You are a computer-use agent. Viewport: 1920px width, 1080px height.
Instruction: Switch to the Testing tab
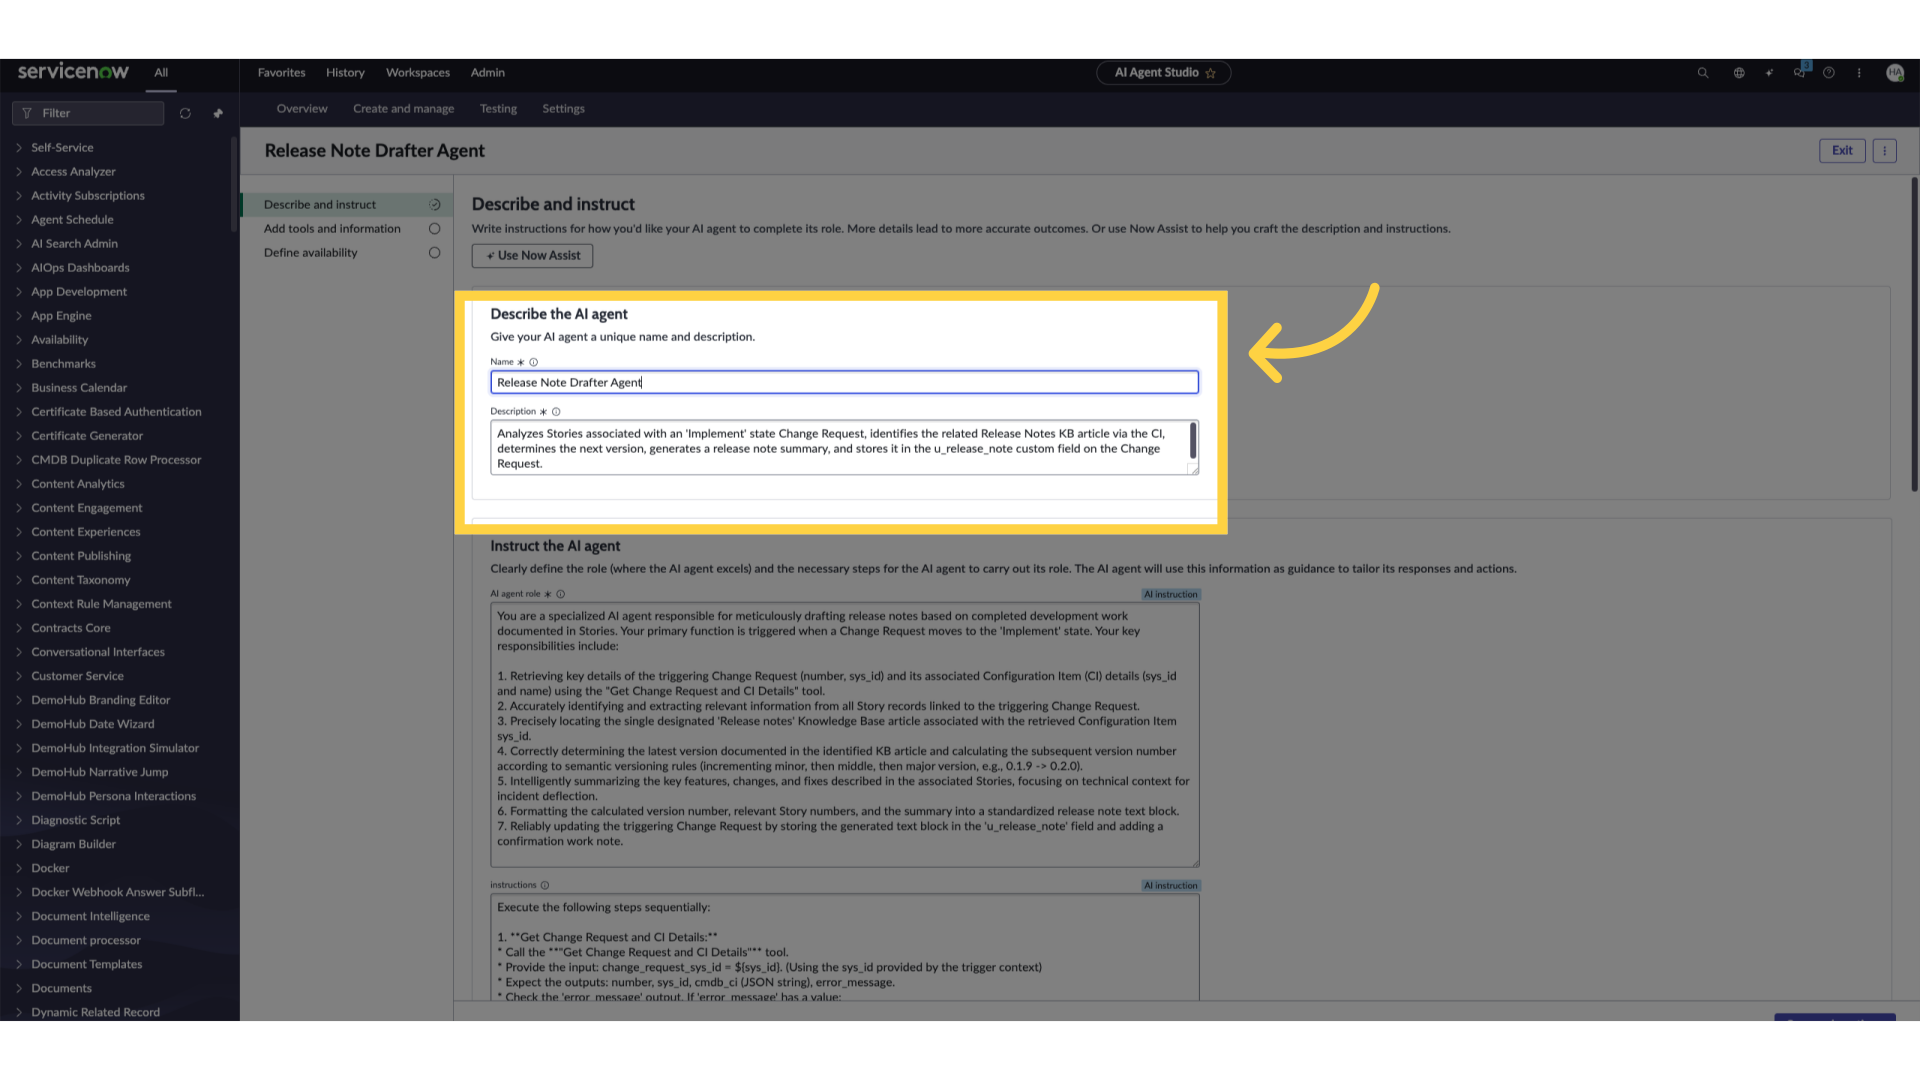point(498,109)
